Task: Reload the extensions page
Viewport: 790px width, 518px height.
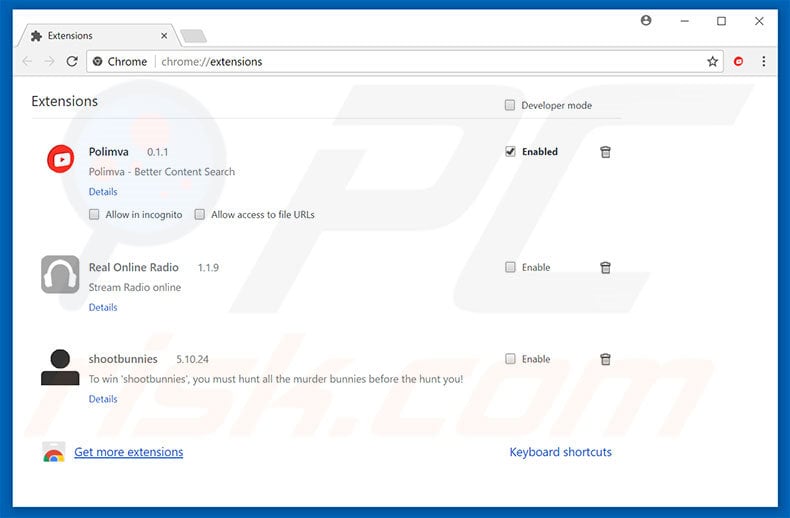Action: (72, 61)
